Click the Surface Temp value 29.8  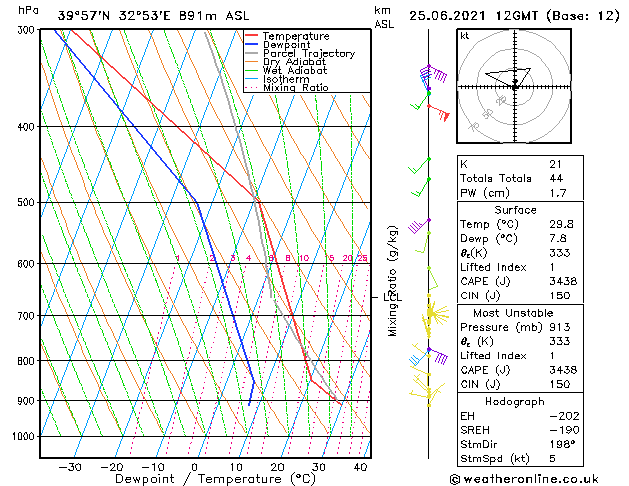(x=561, y=224)
